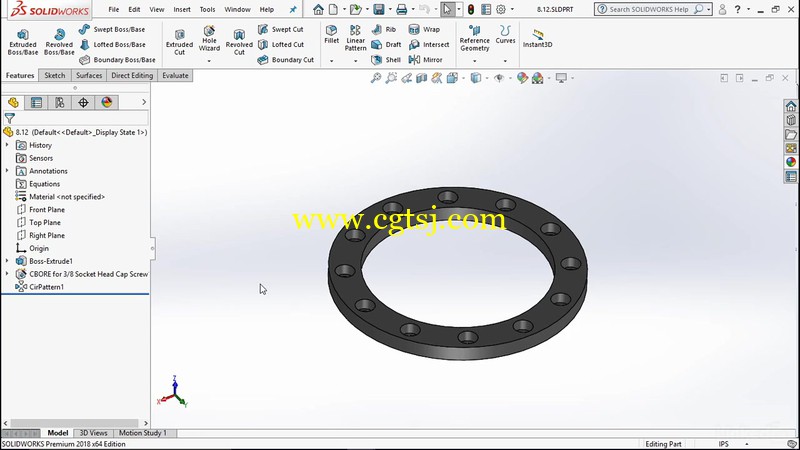The image size is (800, 450).
Task: Switch to the Surfaces tab
Action: coord(89,76)
